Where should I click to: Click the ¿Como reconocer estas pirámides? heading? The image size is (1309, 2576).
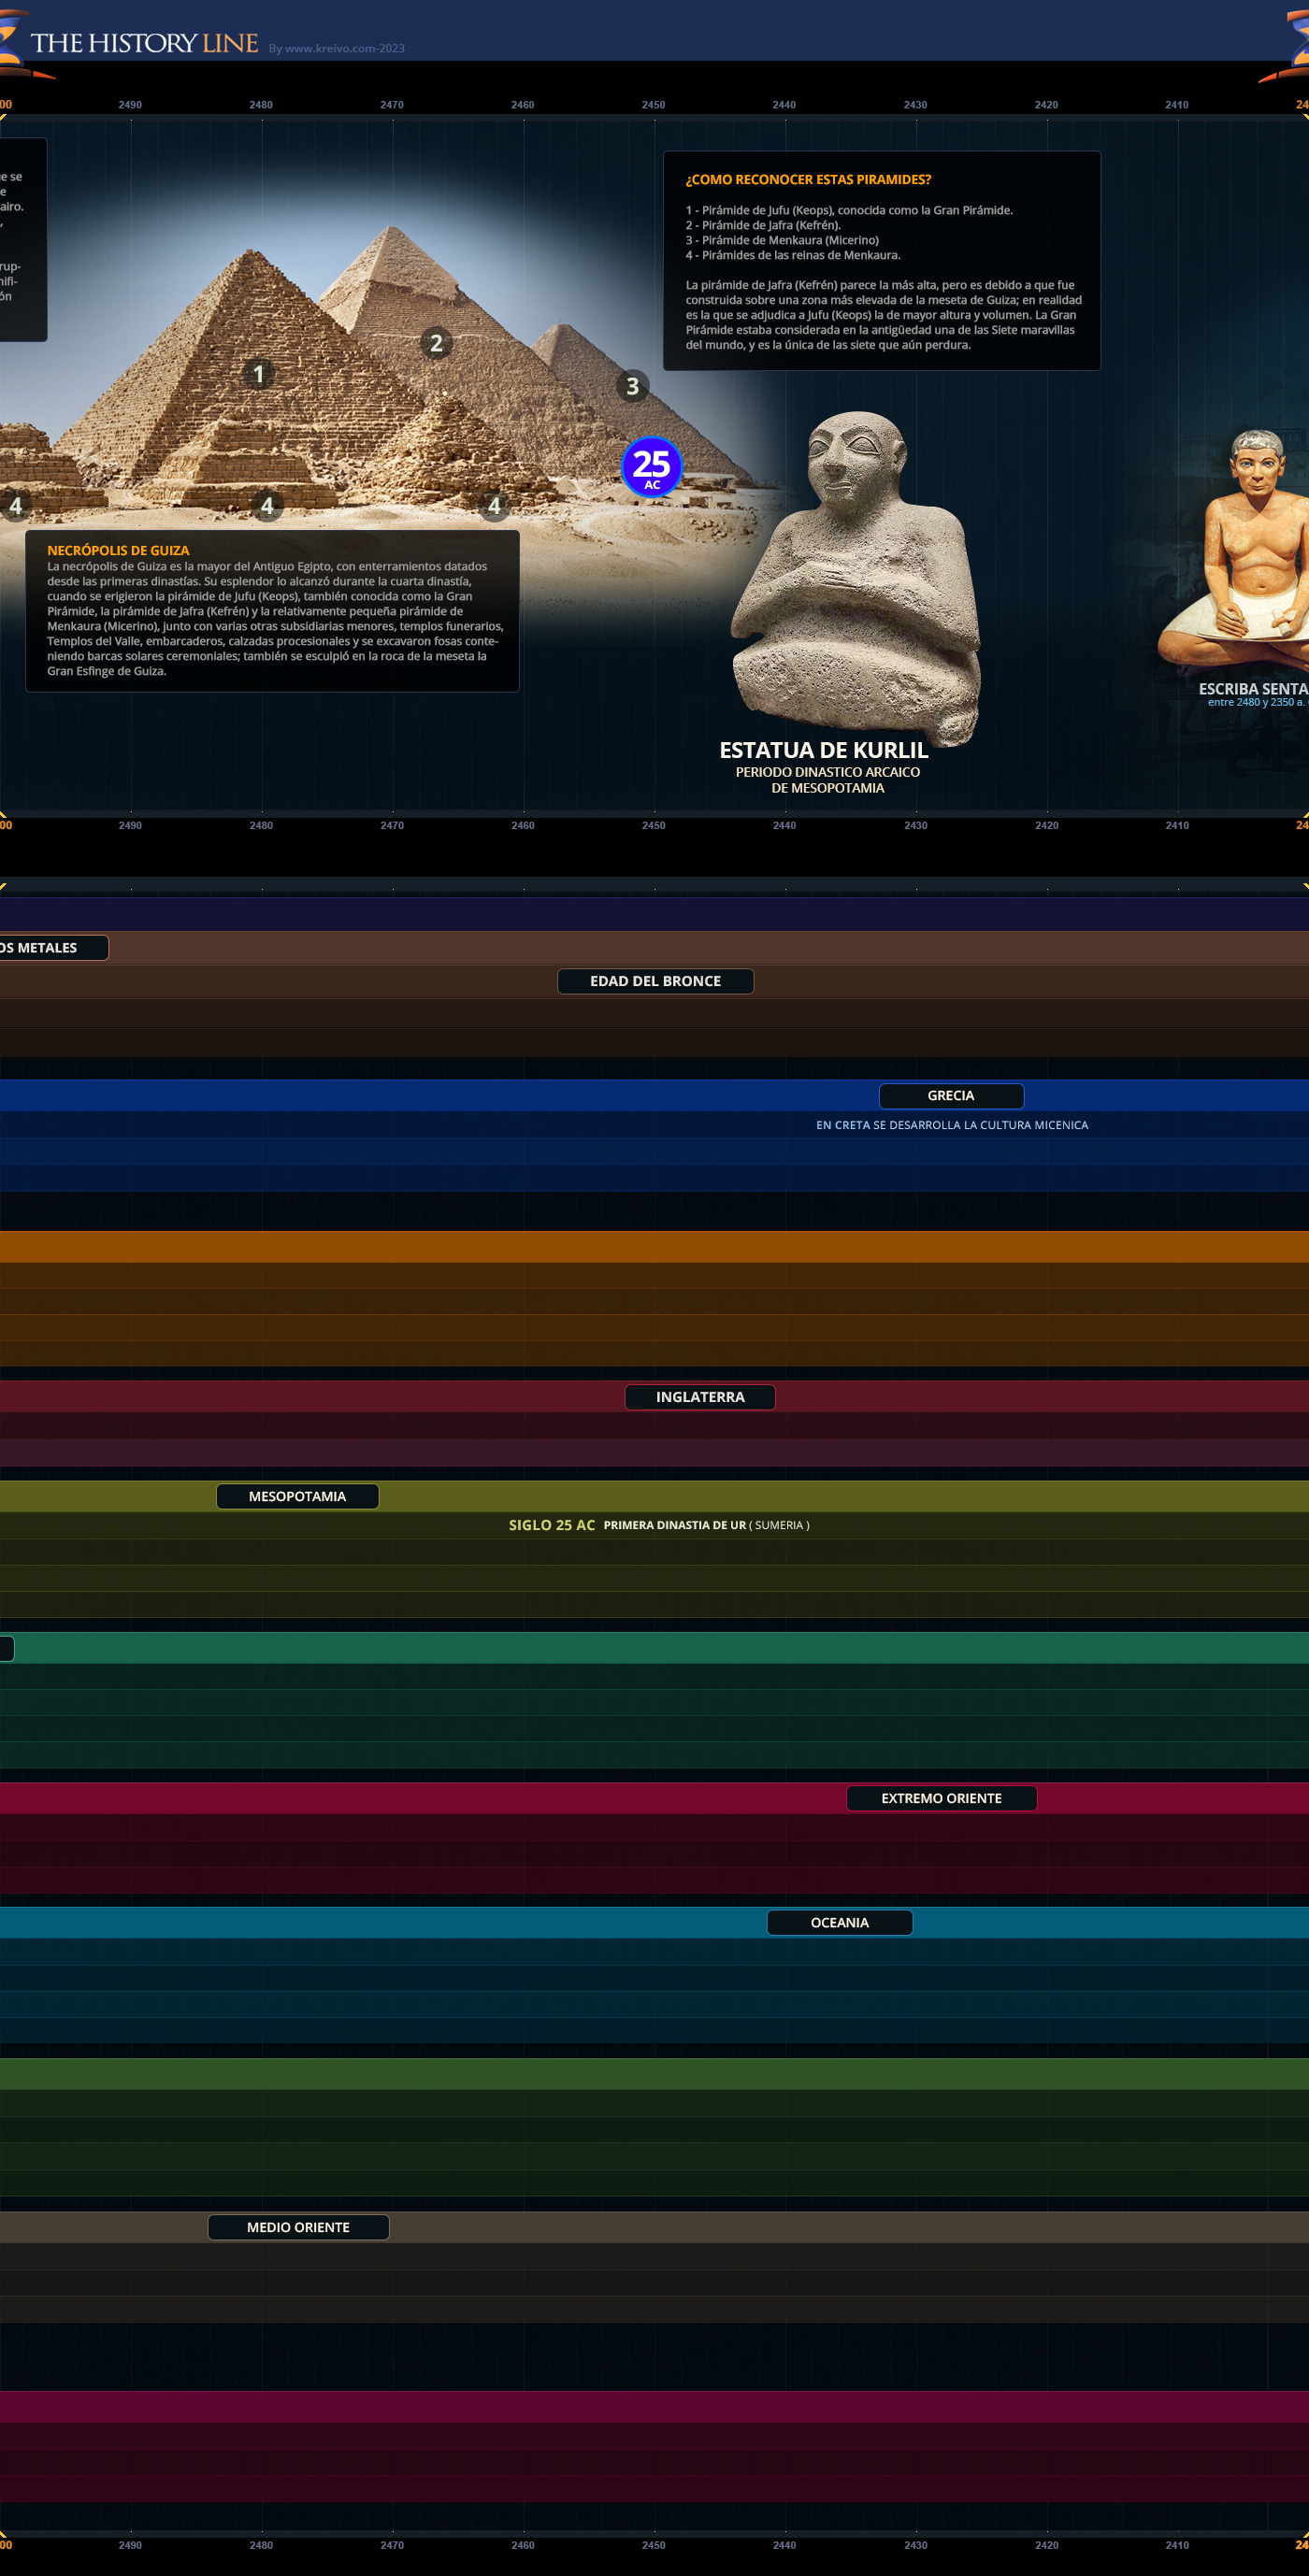click(808, 180)
